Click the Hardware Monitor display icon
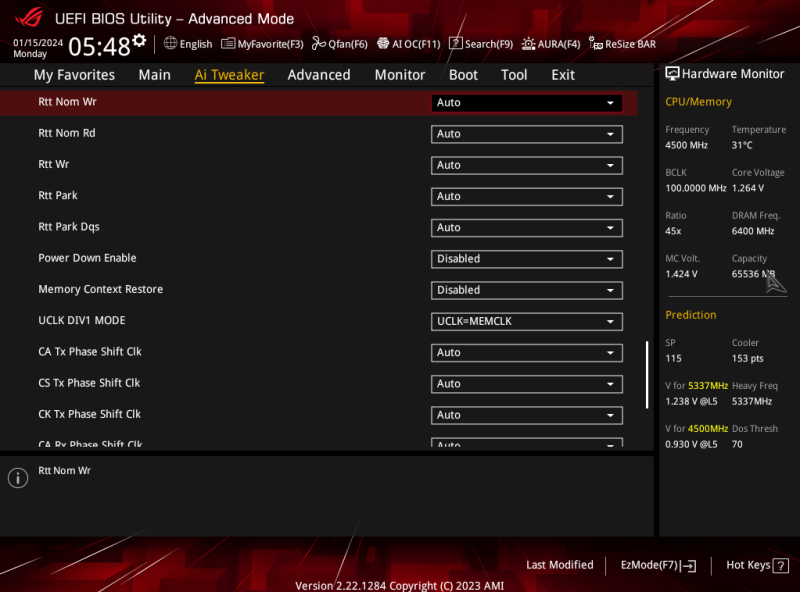The image size is (800, 592). [672, 74]
